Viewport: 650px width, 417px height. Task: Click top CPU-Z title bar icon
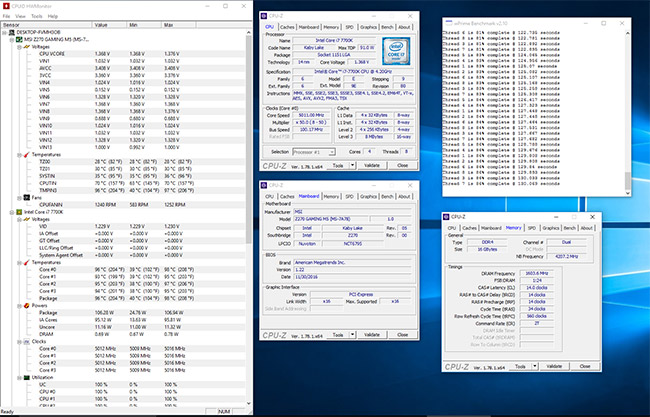264,16
